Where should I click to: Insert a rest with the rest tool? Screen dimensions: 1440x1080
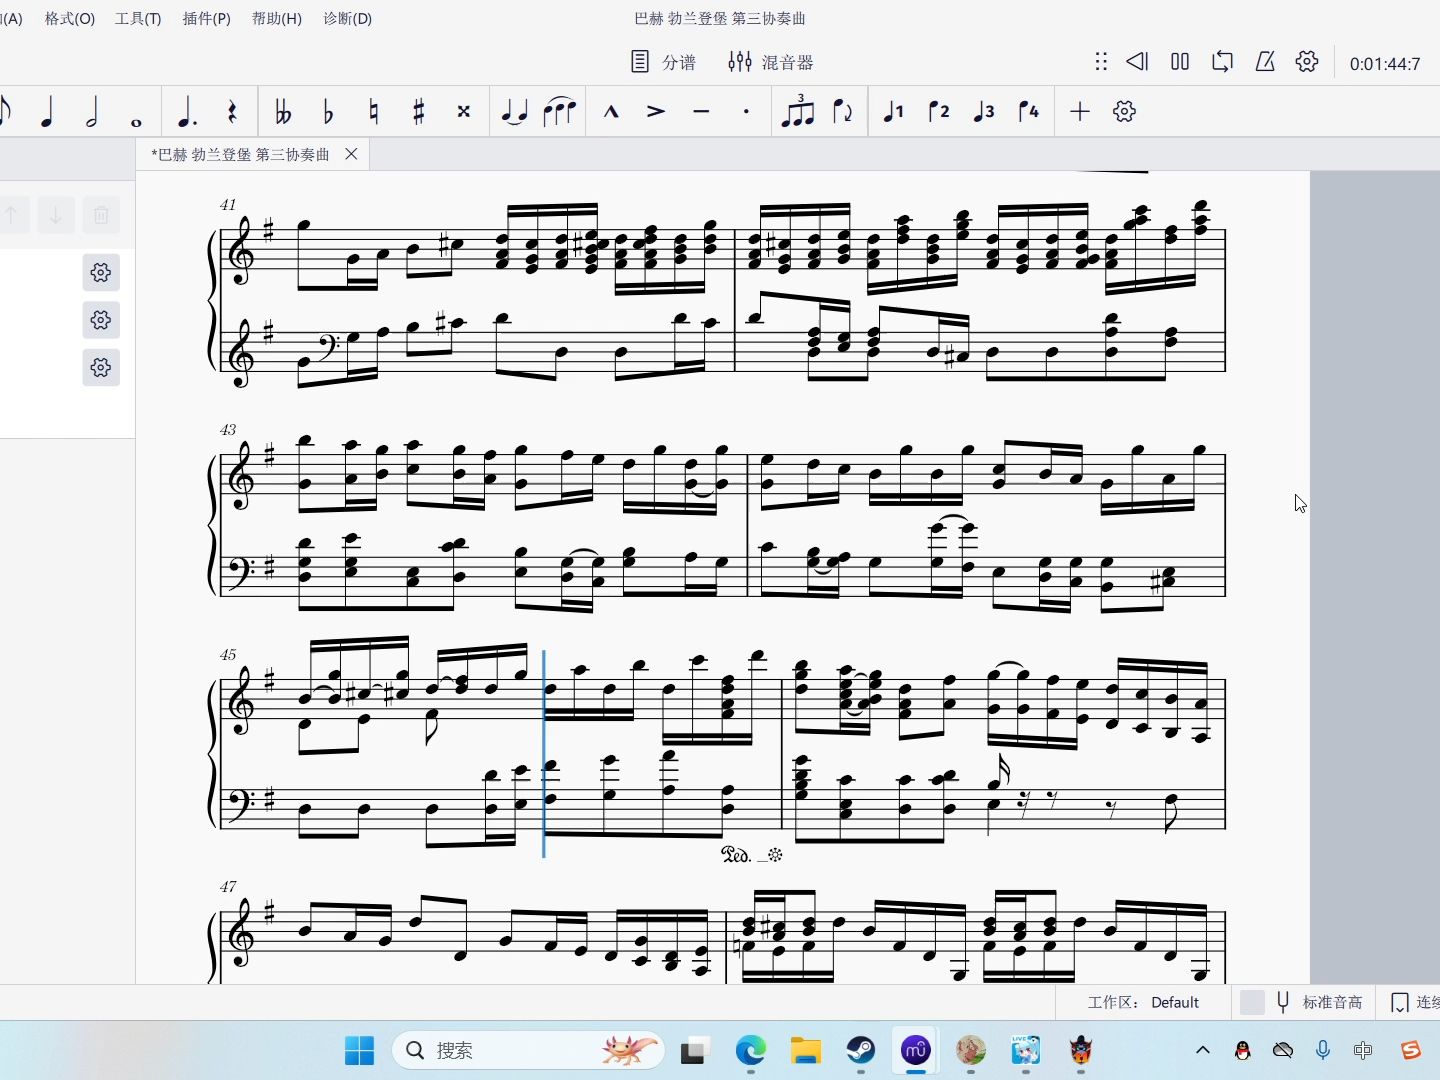pyautogui.click(x=232, y=112)
